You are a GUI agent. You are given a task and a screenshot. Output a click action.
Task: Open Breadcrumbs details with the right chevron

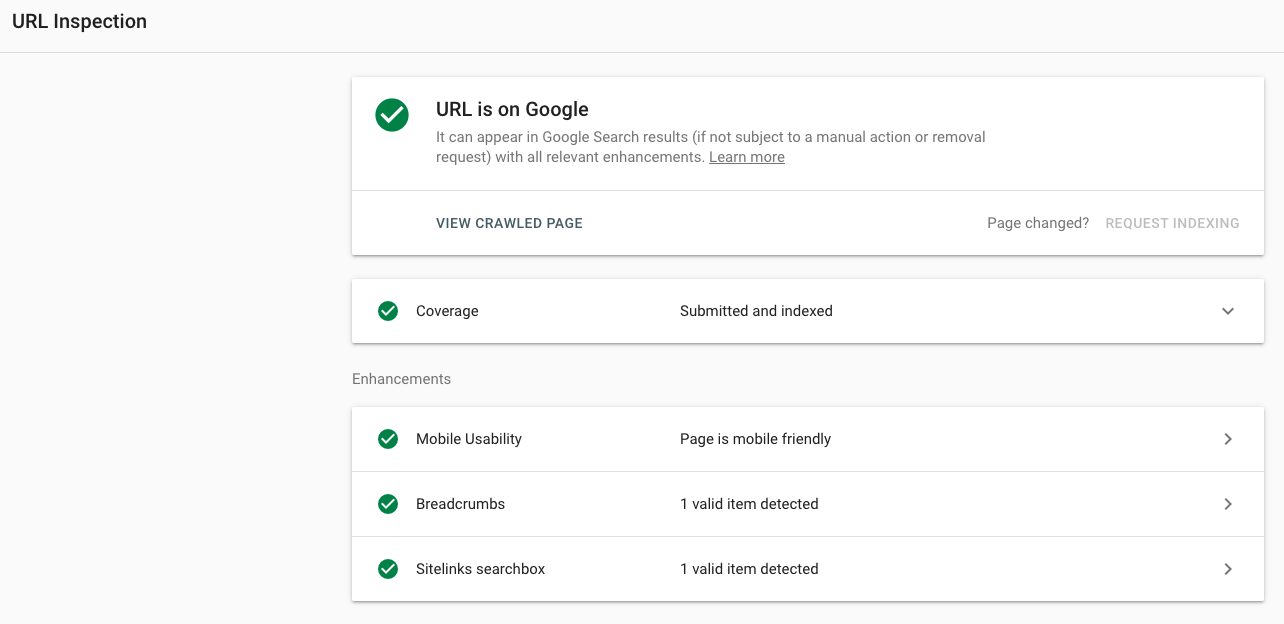(1228, 504)
